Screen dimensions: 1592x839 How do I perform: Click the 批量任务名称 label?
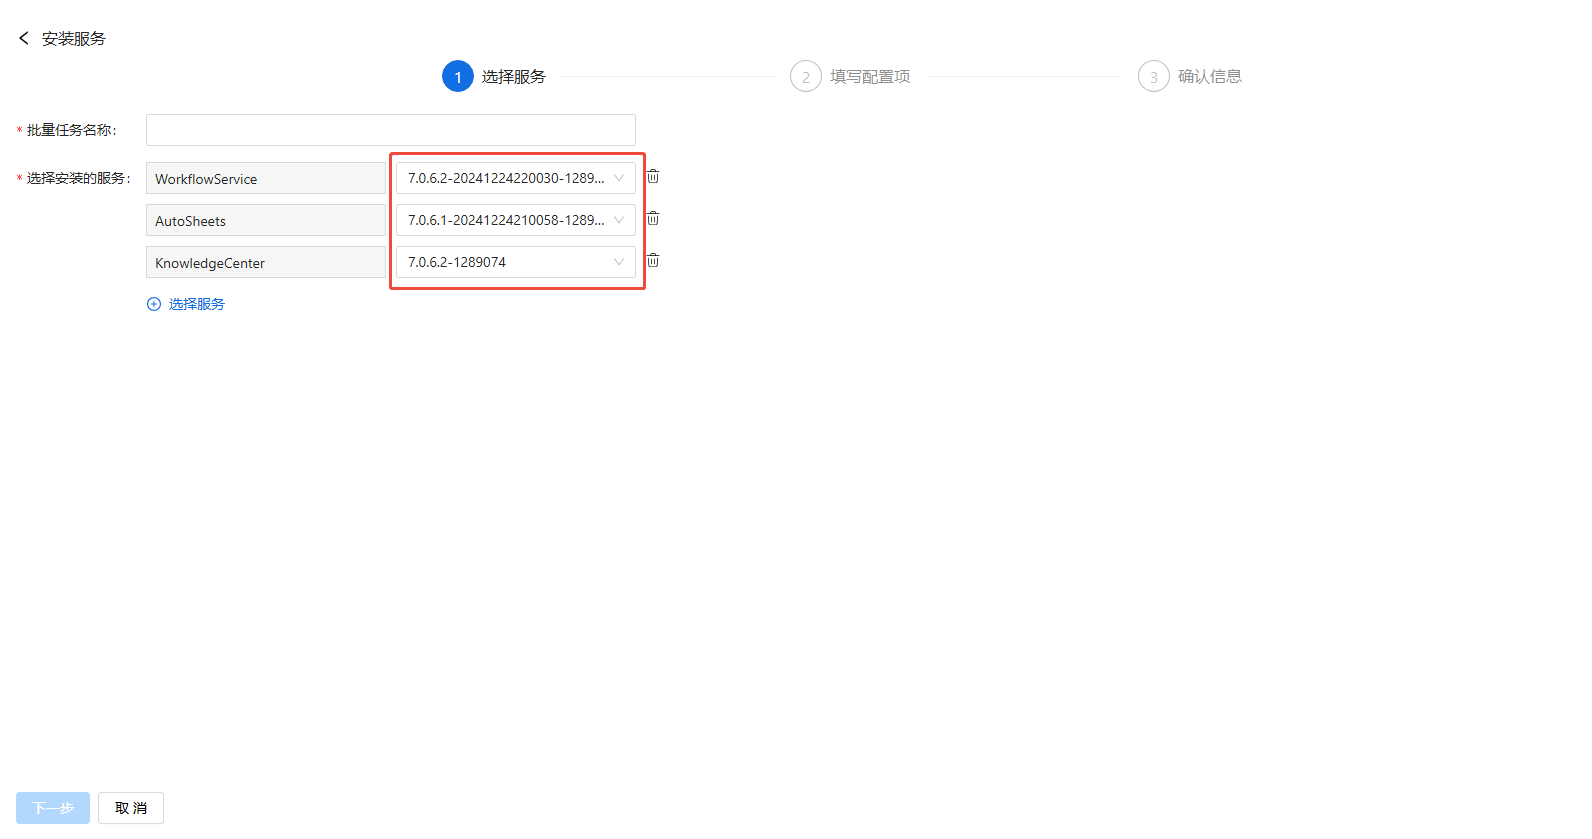click(71, 130)
